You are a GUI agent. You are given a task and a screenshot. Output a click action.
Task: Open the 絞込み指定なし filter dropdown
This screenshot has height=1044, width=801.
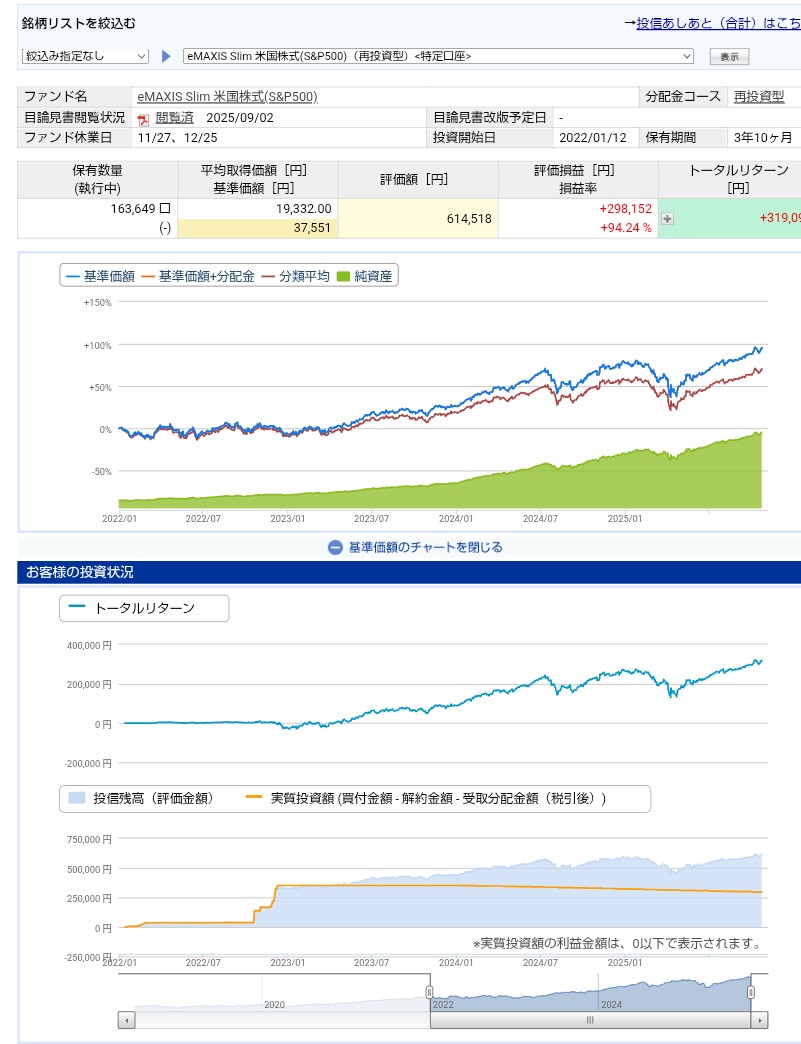85,56
